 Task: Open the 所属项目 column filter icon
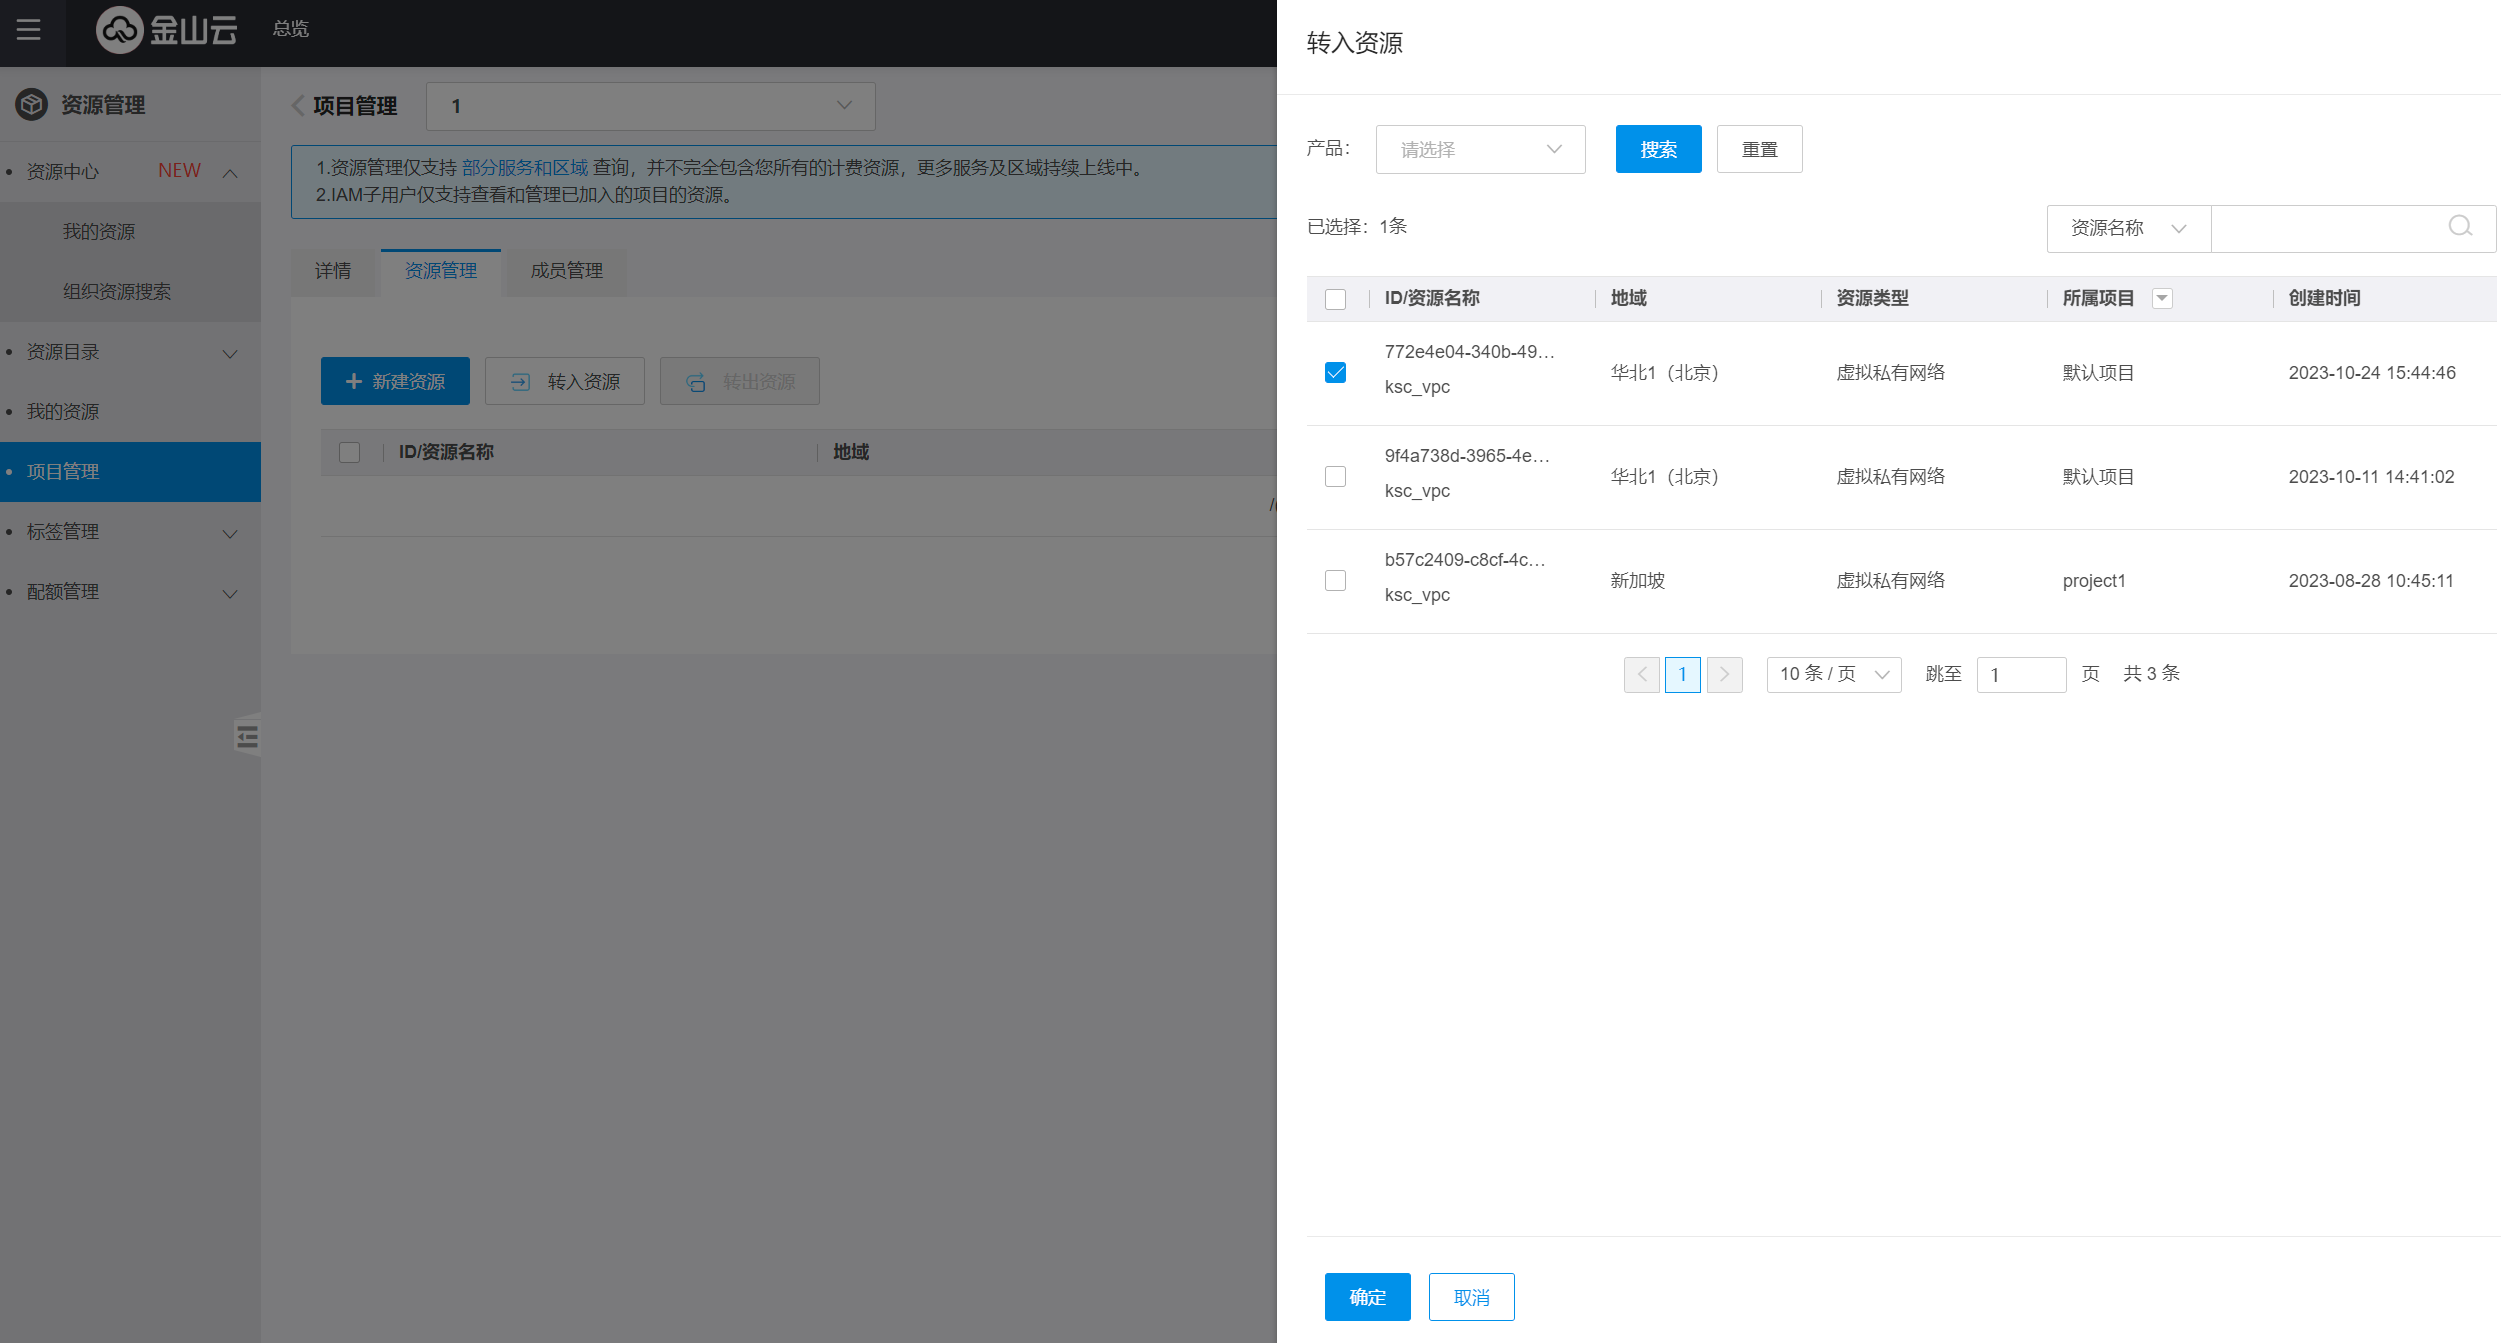[2162, 298]
